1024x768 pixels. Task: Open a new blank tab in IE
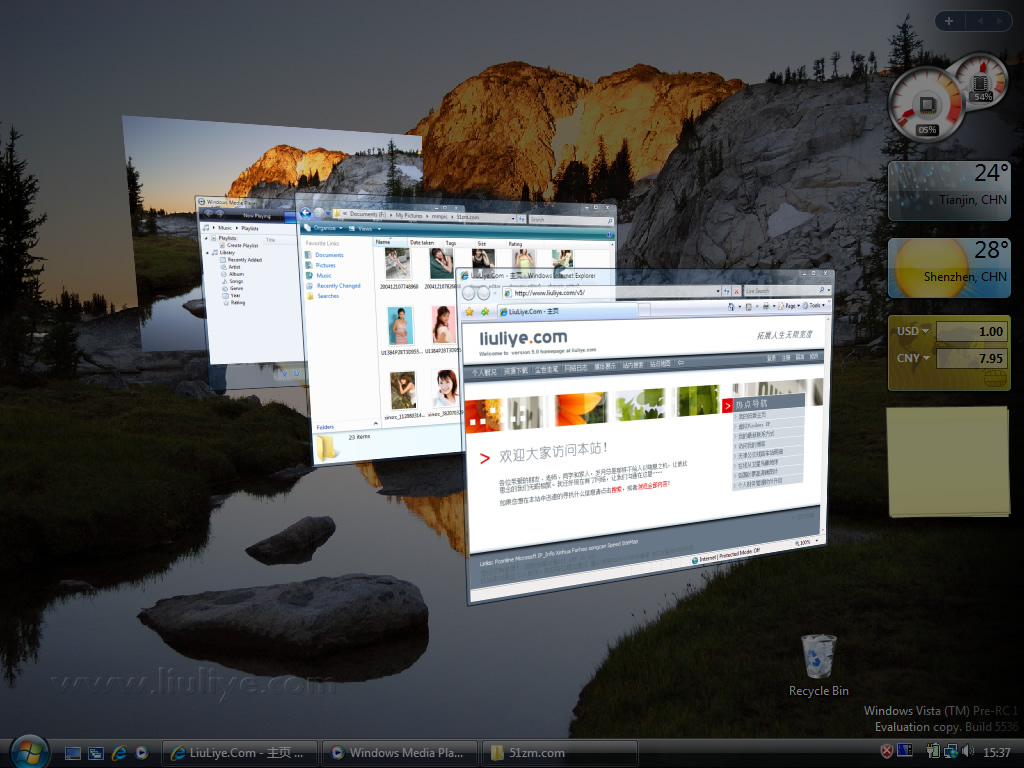coord(645,309)
